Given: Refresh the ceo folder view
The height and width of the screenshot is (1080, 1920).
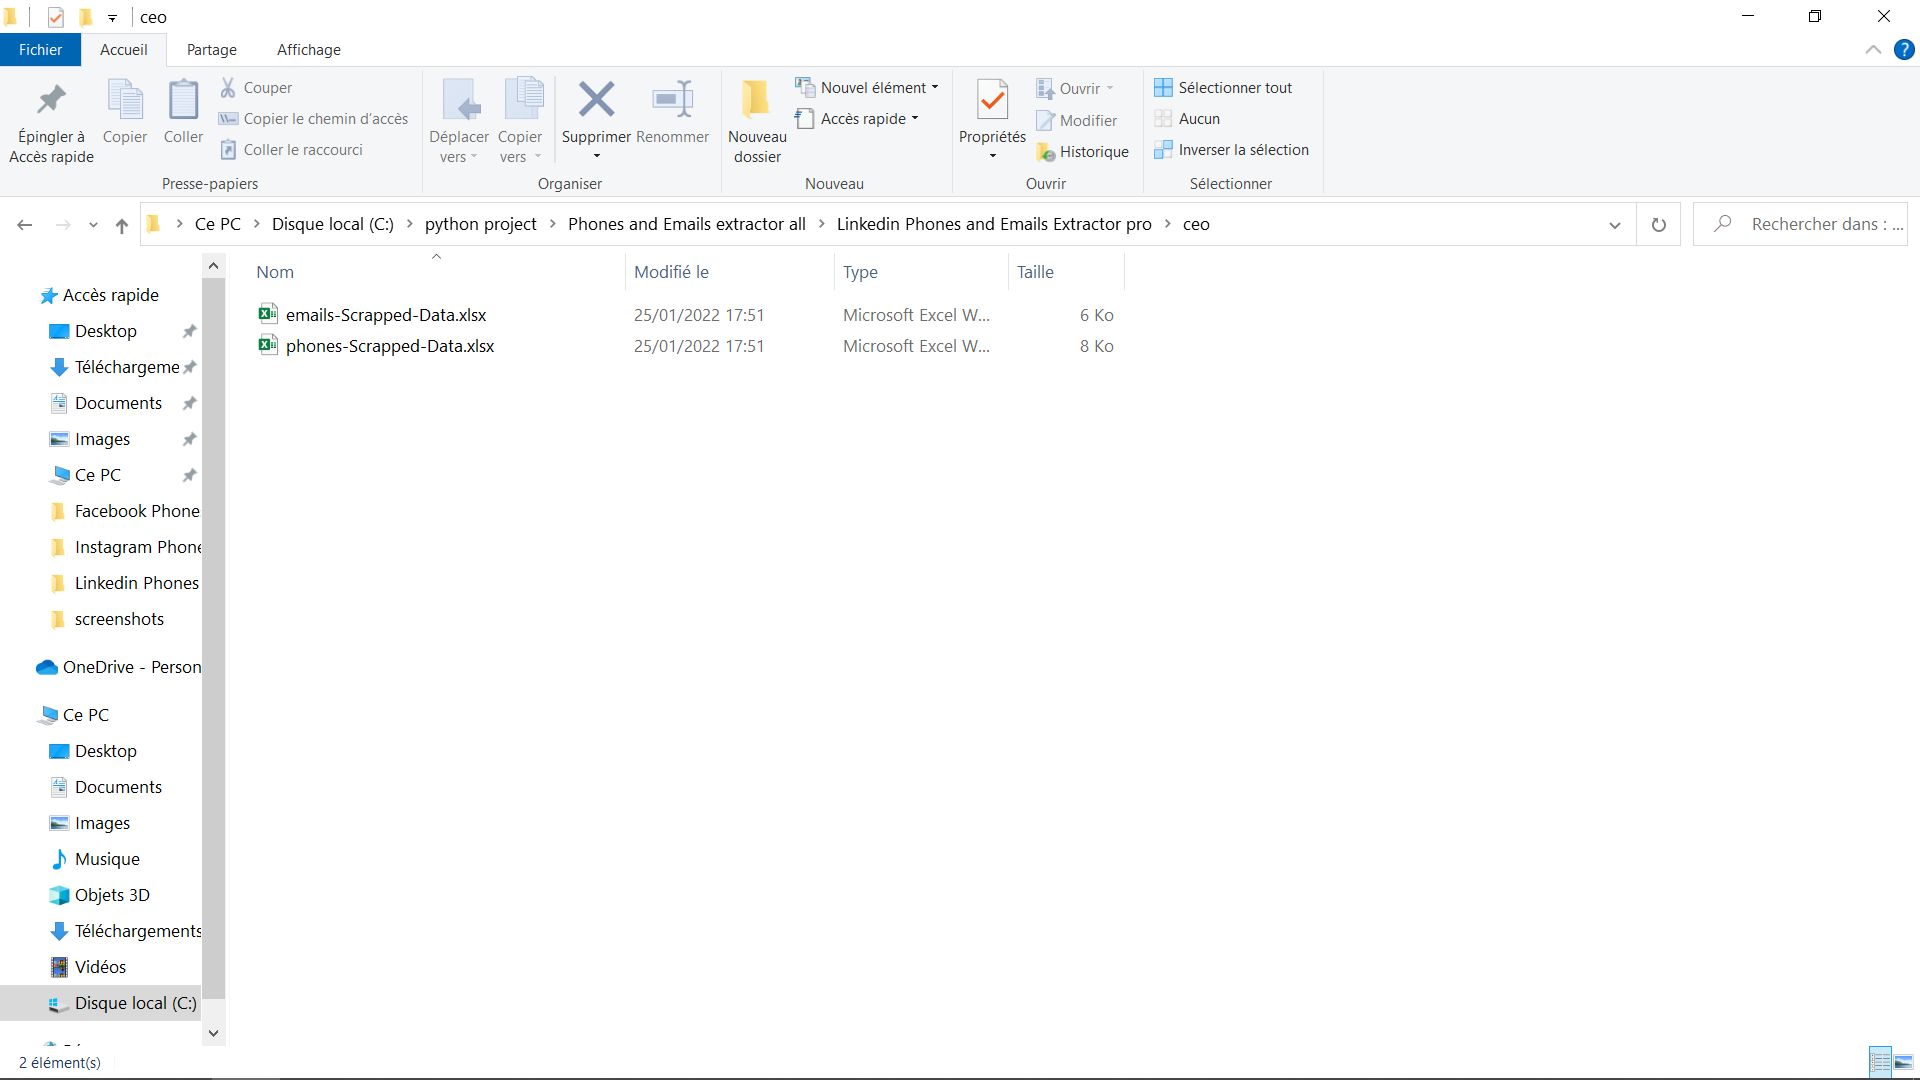Looking at the screenshot, I should pyautogui.click(x=1658, y=225).
